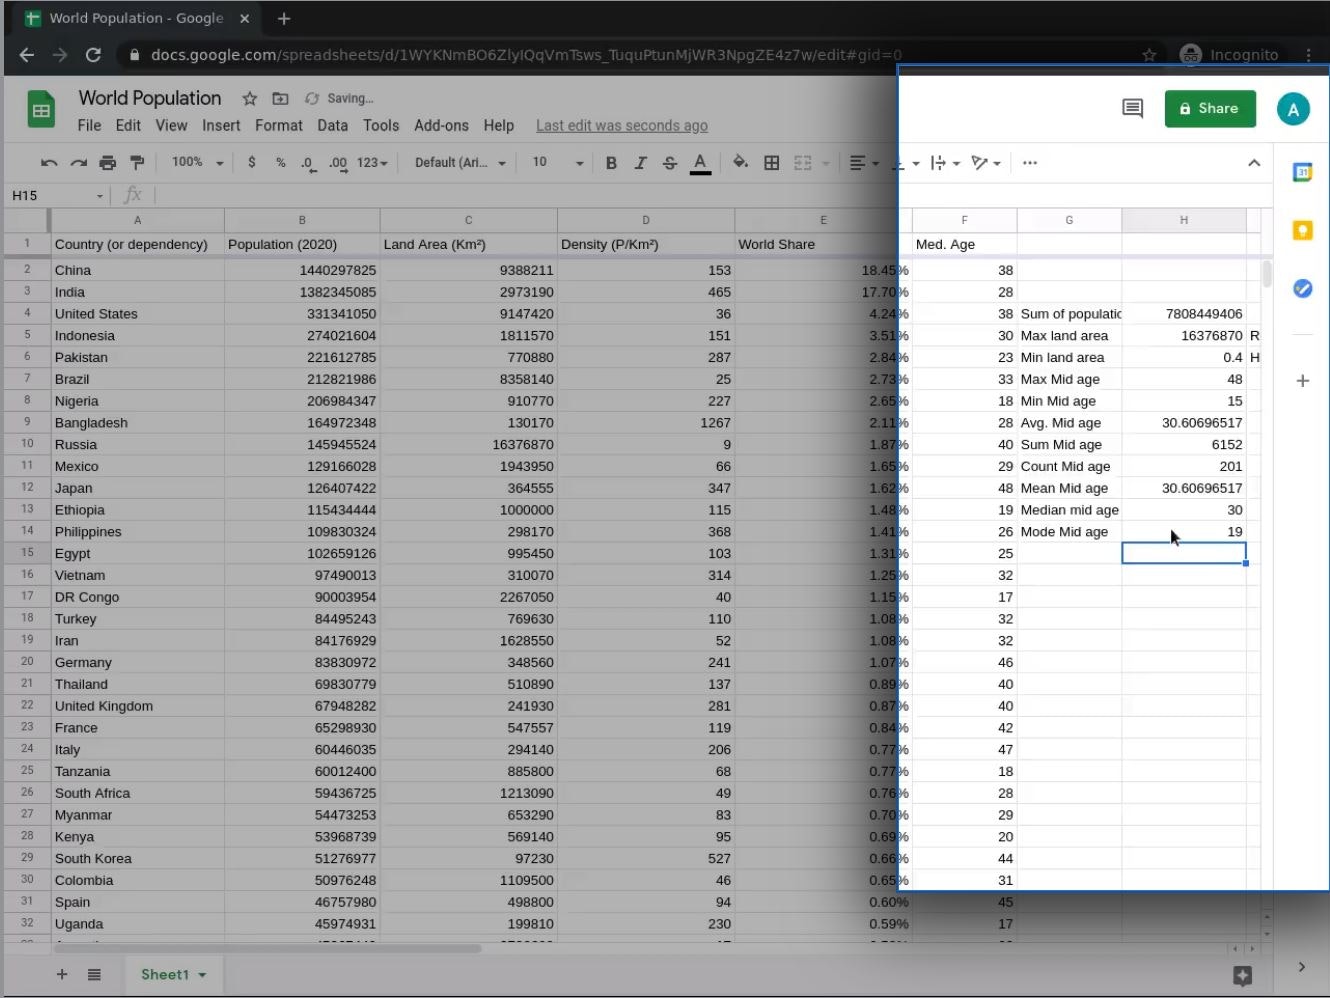The width and height of the screenshot is (1330, 998).
Task: Click the green Share button
Action: (1209, 109)
